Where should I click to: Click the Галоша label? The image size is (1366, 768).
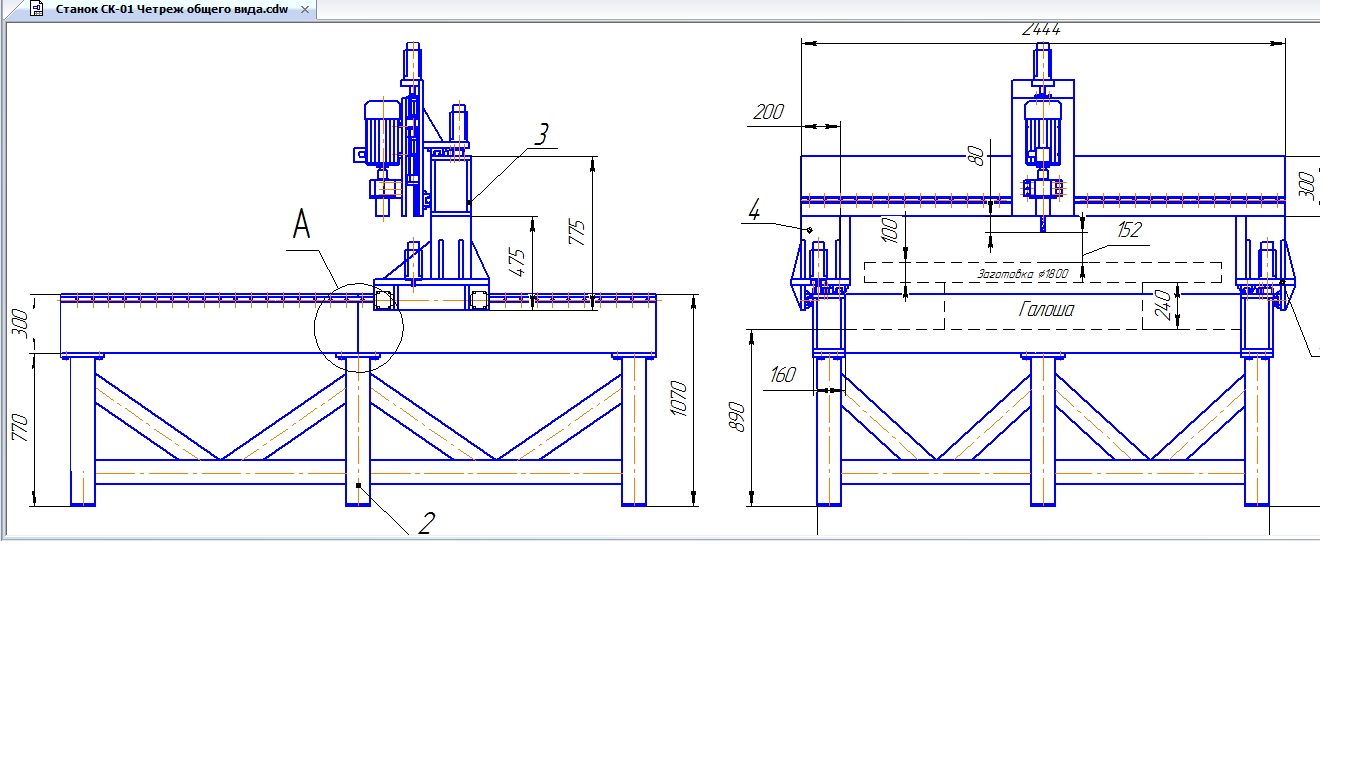click(1046, 310)
